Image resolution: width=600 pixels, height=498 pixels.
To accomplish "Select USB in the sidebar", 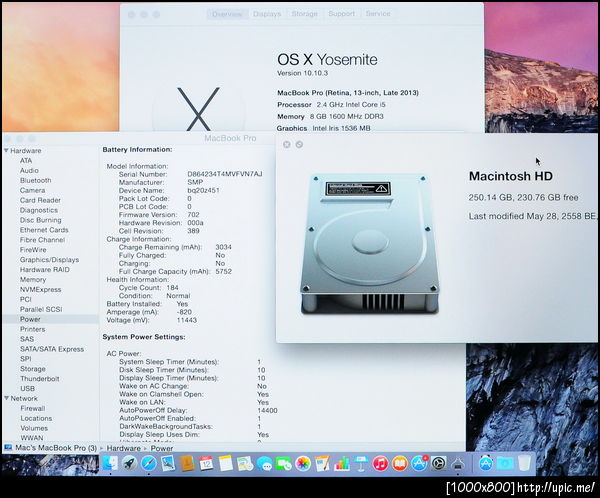I will click(28, 389).
